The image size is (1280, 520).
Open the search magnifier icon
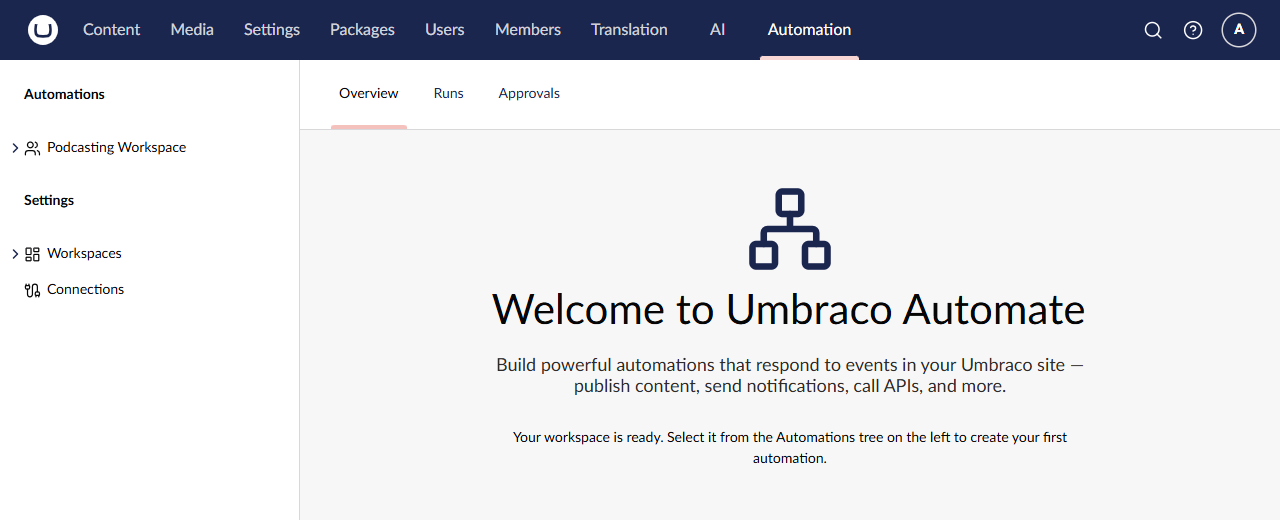click(x=1153, y=30)
